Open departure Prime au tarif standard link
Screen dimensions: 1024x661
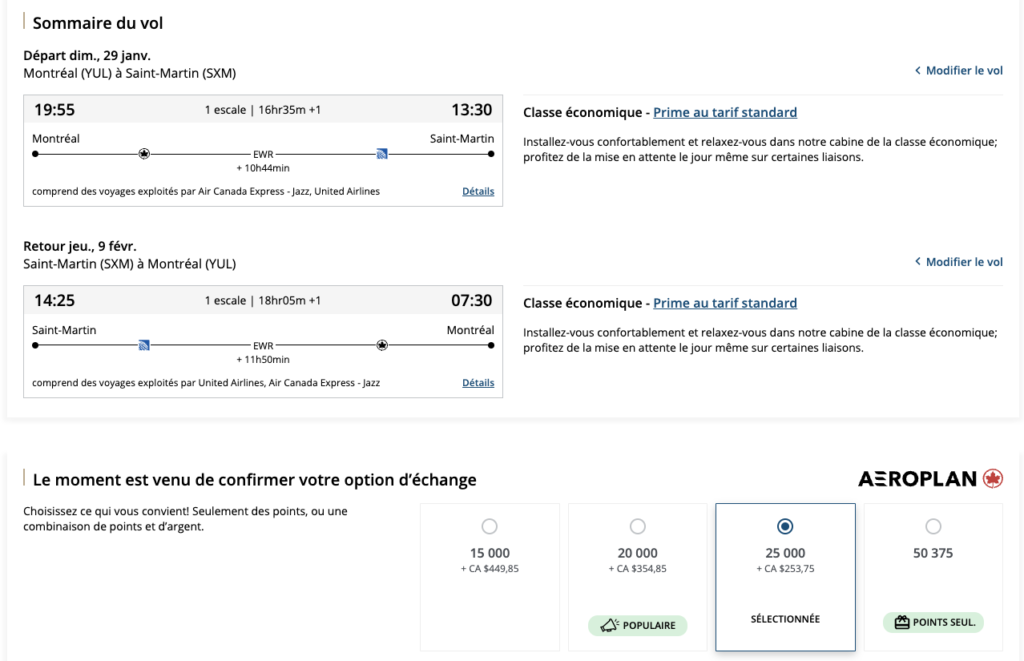coord(725,112)
